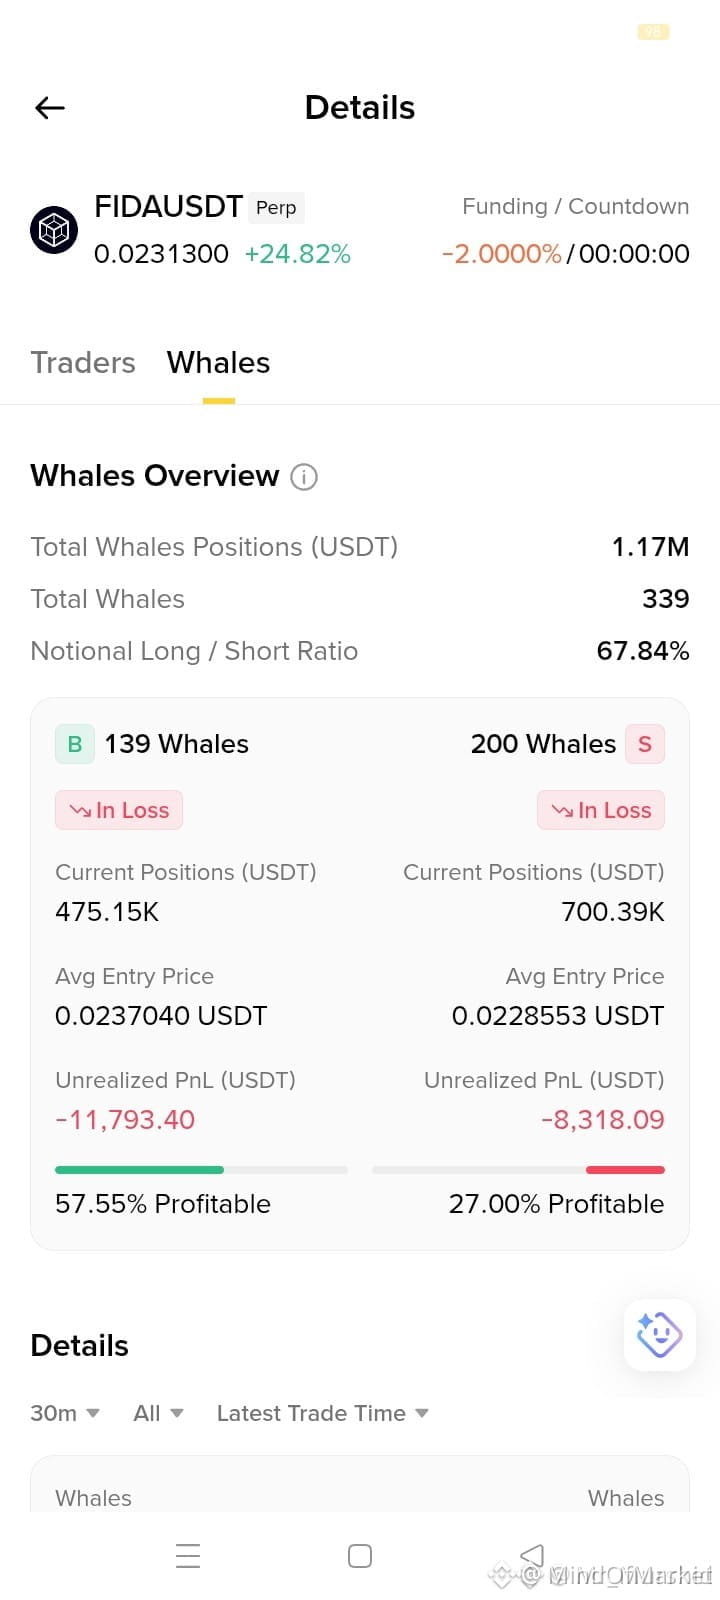The image size is (720, 1600).
Task: Tap the Android home square icon
Action: click(360, 1556)
